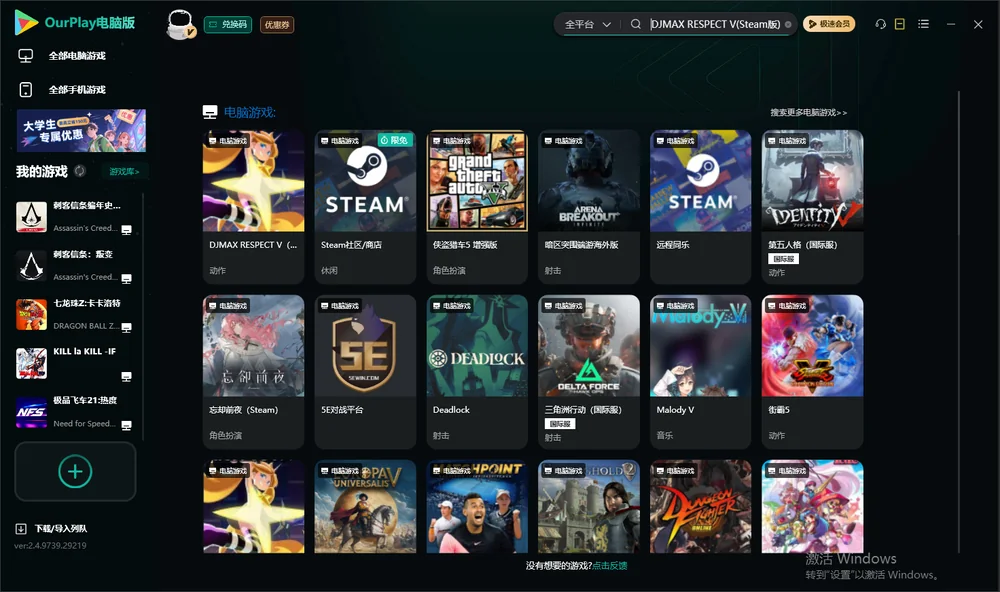
Task: Open the 远程同乐 Steam card
Action: point(701,207)
